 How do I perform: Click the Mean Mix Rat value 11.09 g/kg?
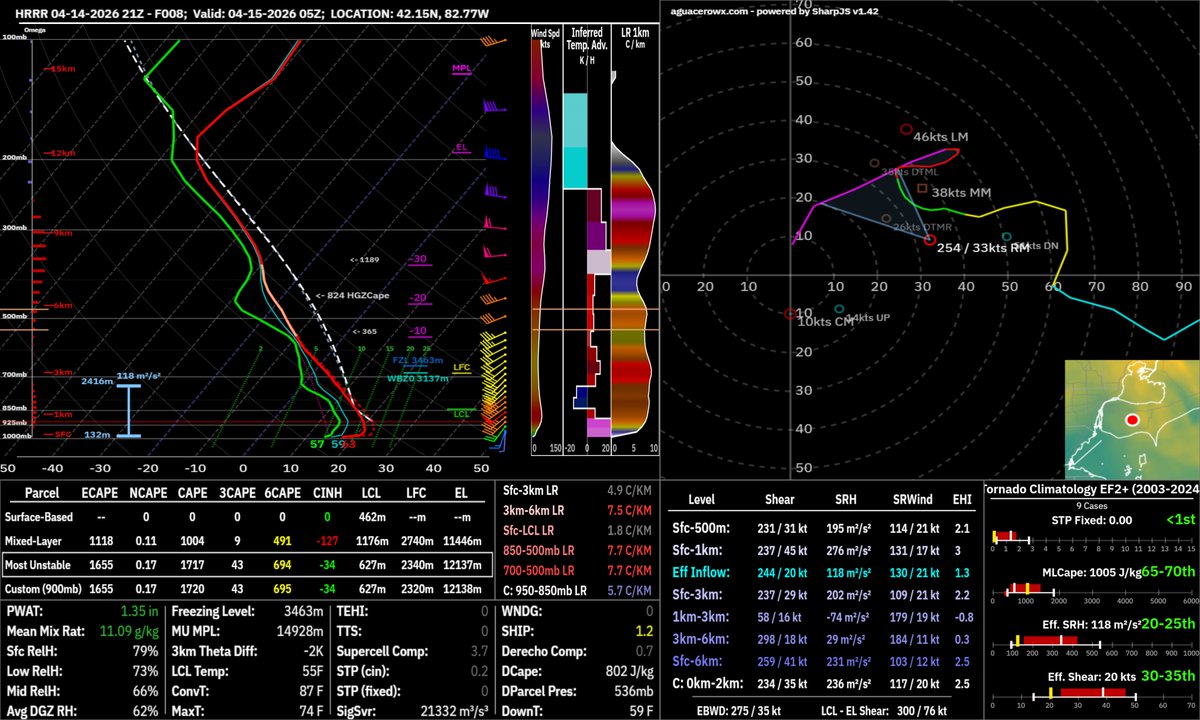coord(129,631)
